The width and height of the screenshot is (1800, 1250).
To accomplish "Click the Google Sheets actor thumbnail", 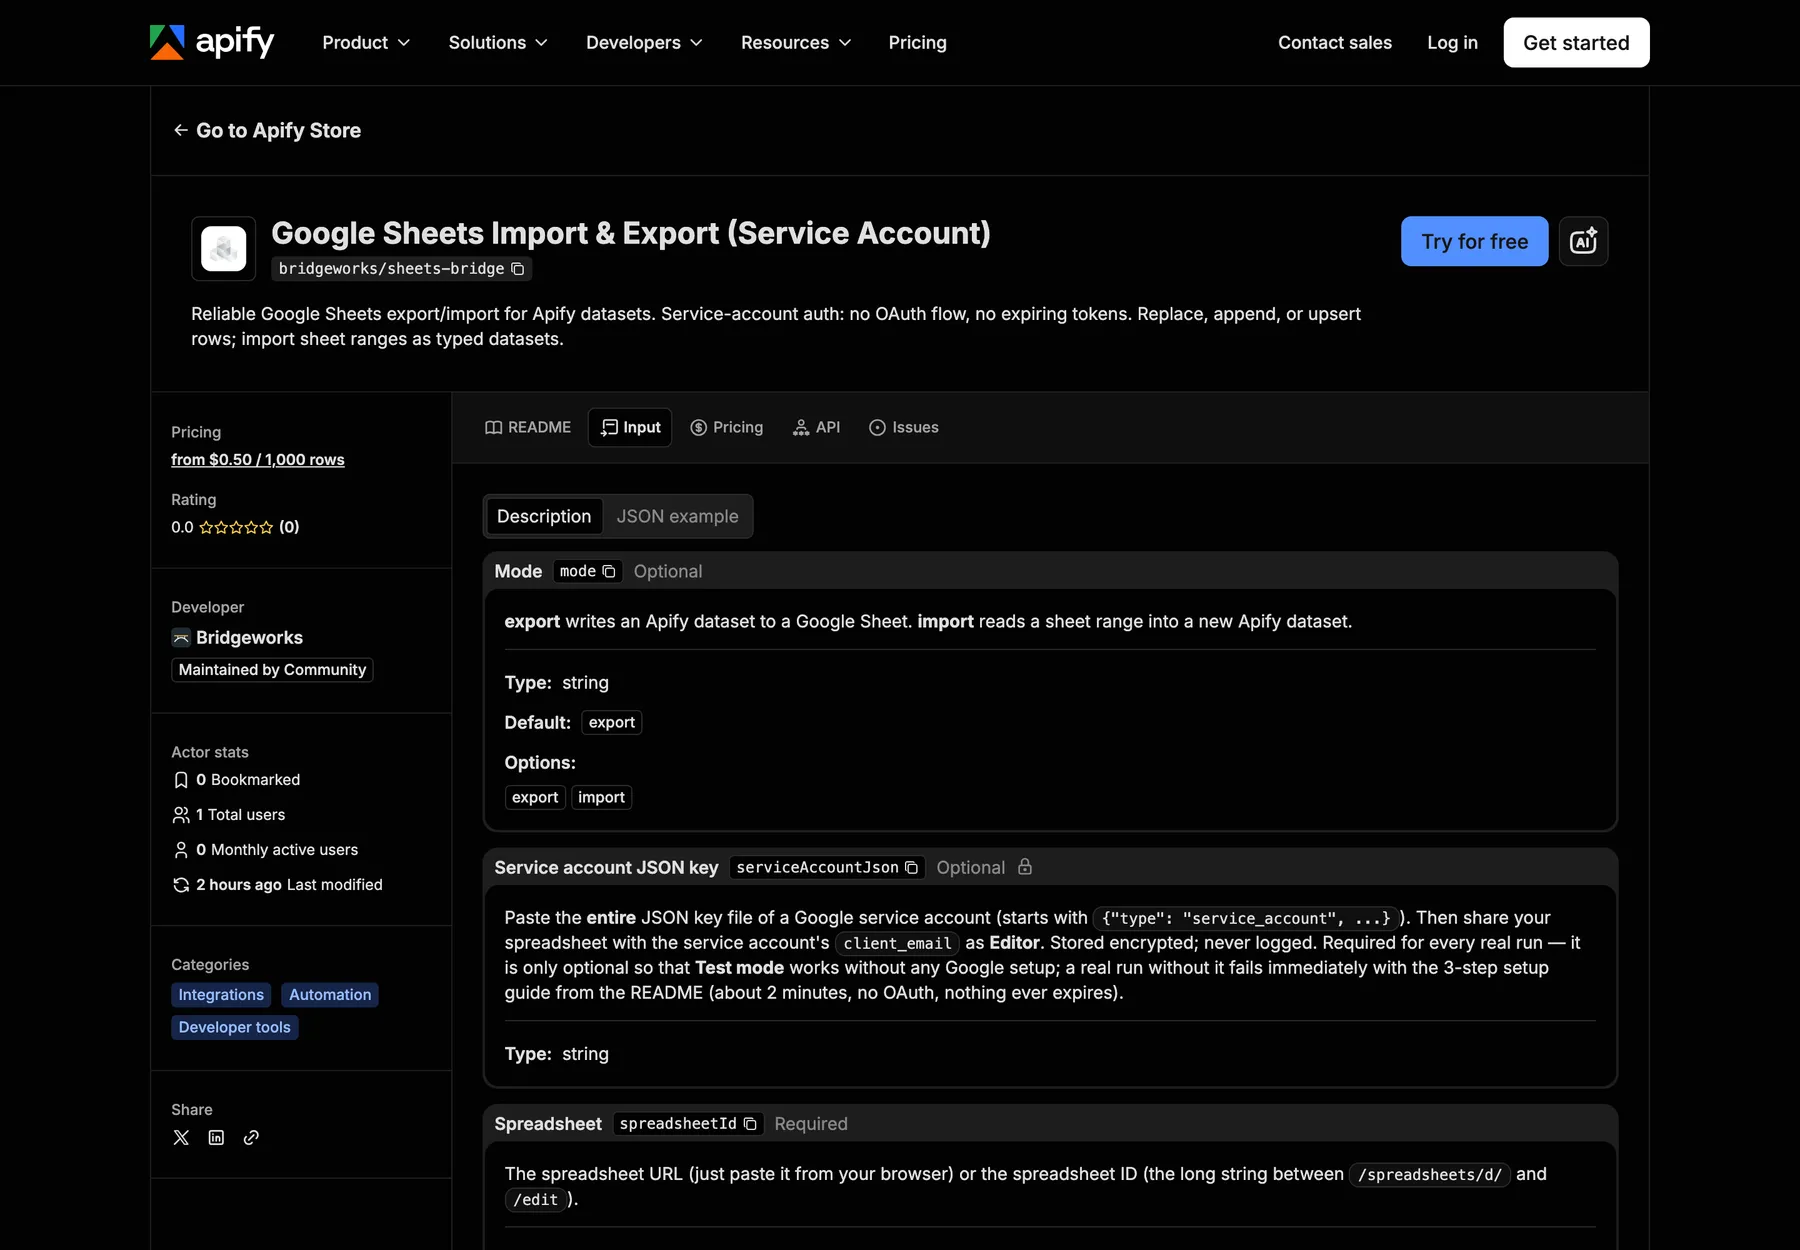I will (224, 249).
